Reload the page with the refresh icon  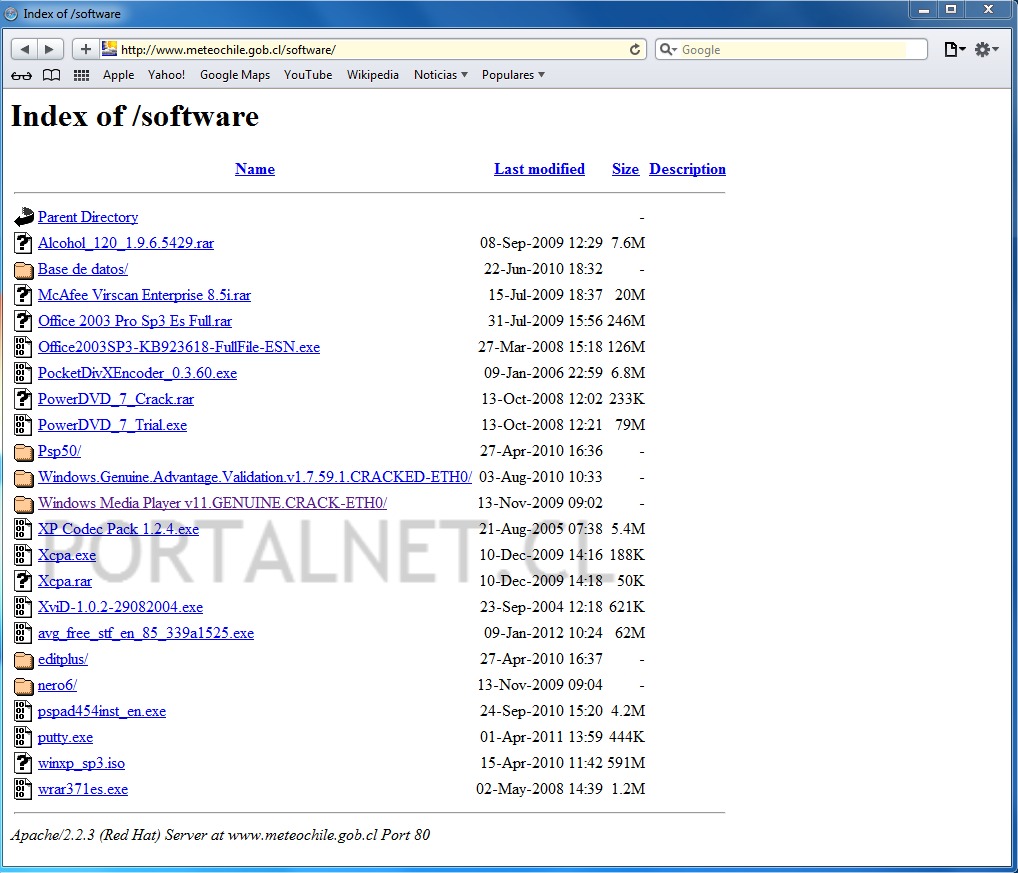635,49
